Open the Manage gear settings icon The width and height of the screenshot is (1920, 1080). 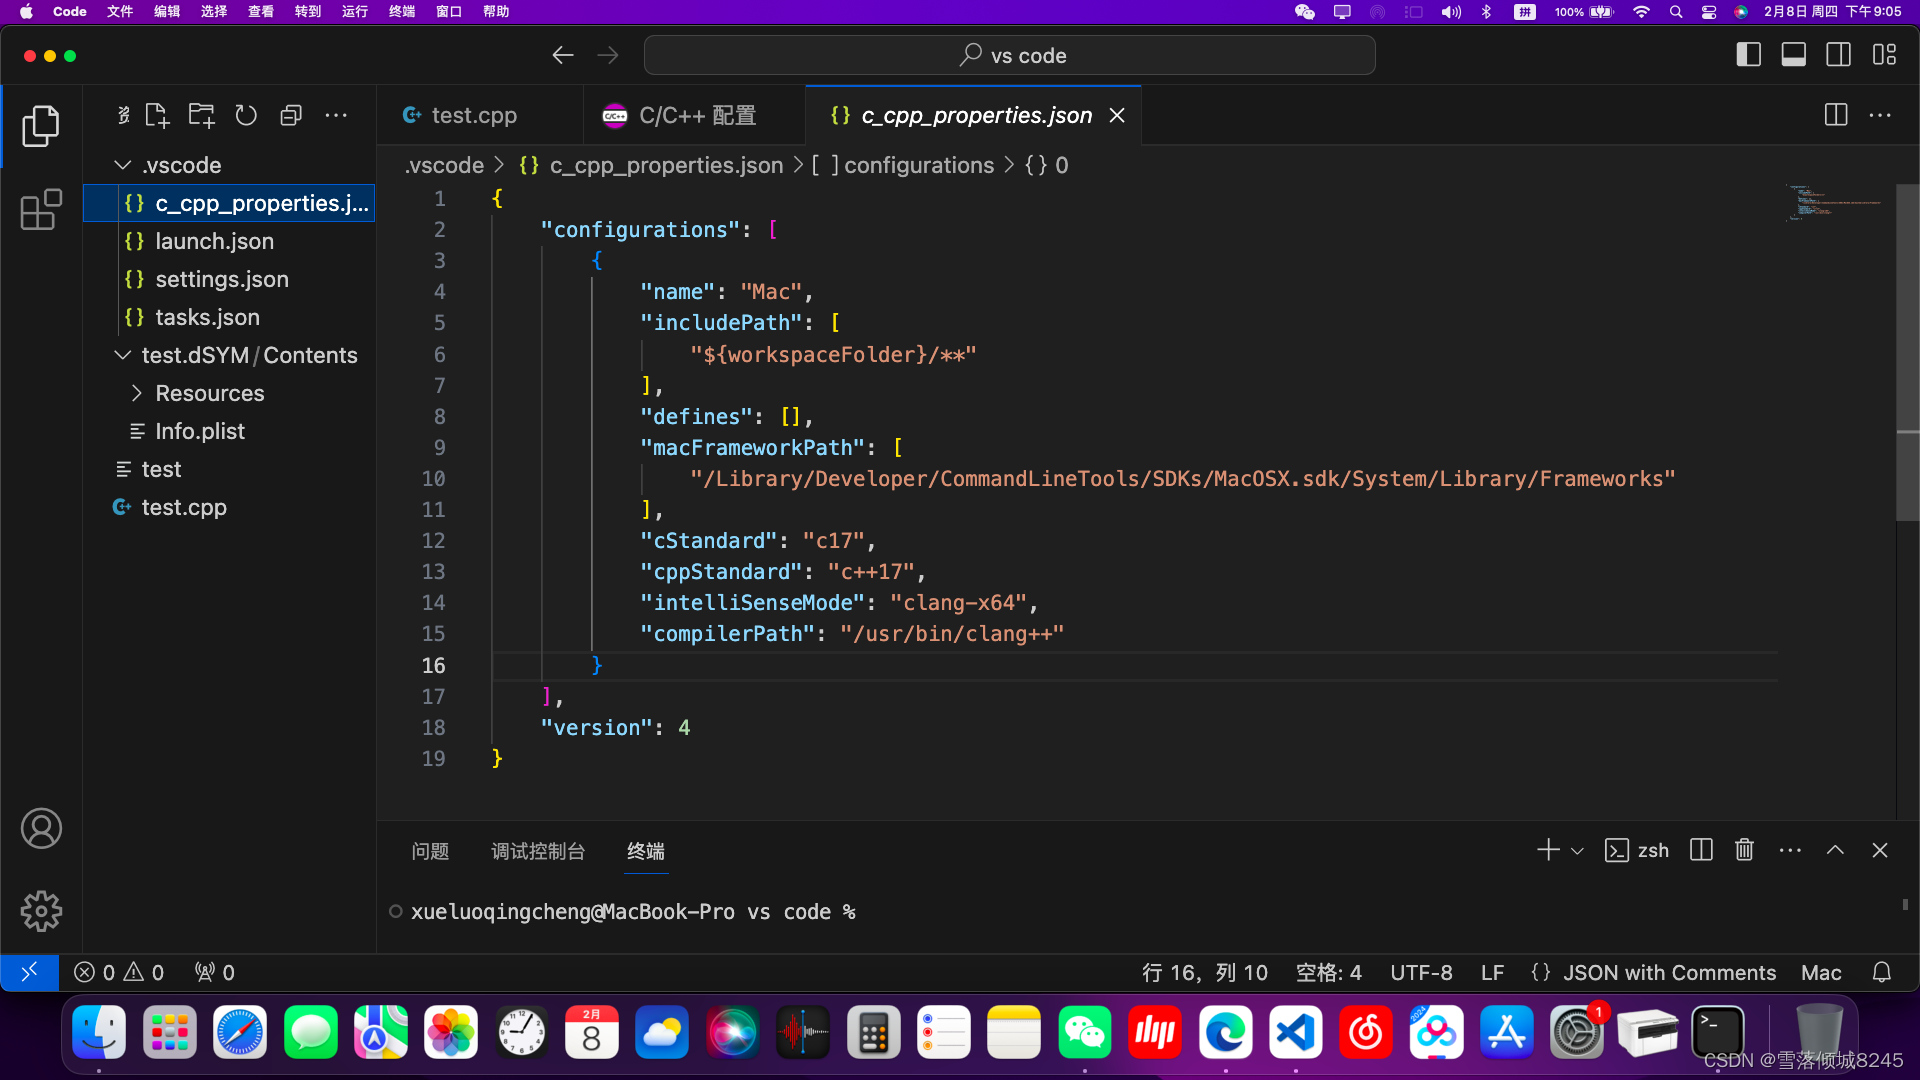(41, 911)
